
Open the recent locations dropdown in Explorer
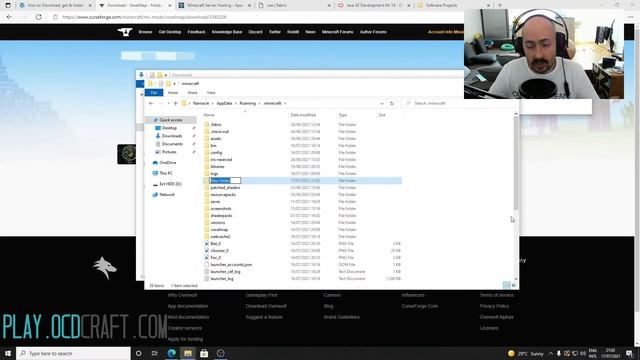(x=168, y=103)
